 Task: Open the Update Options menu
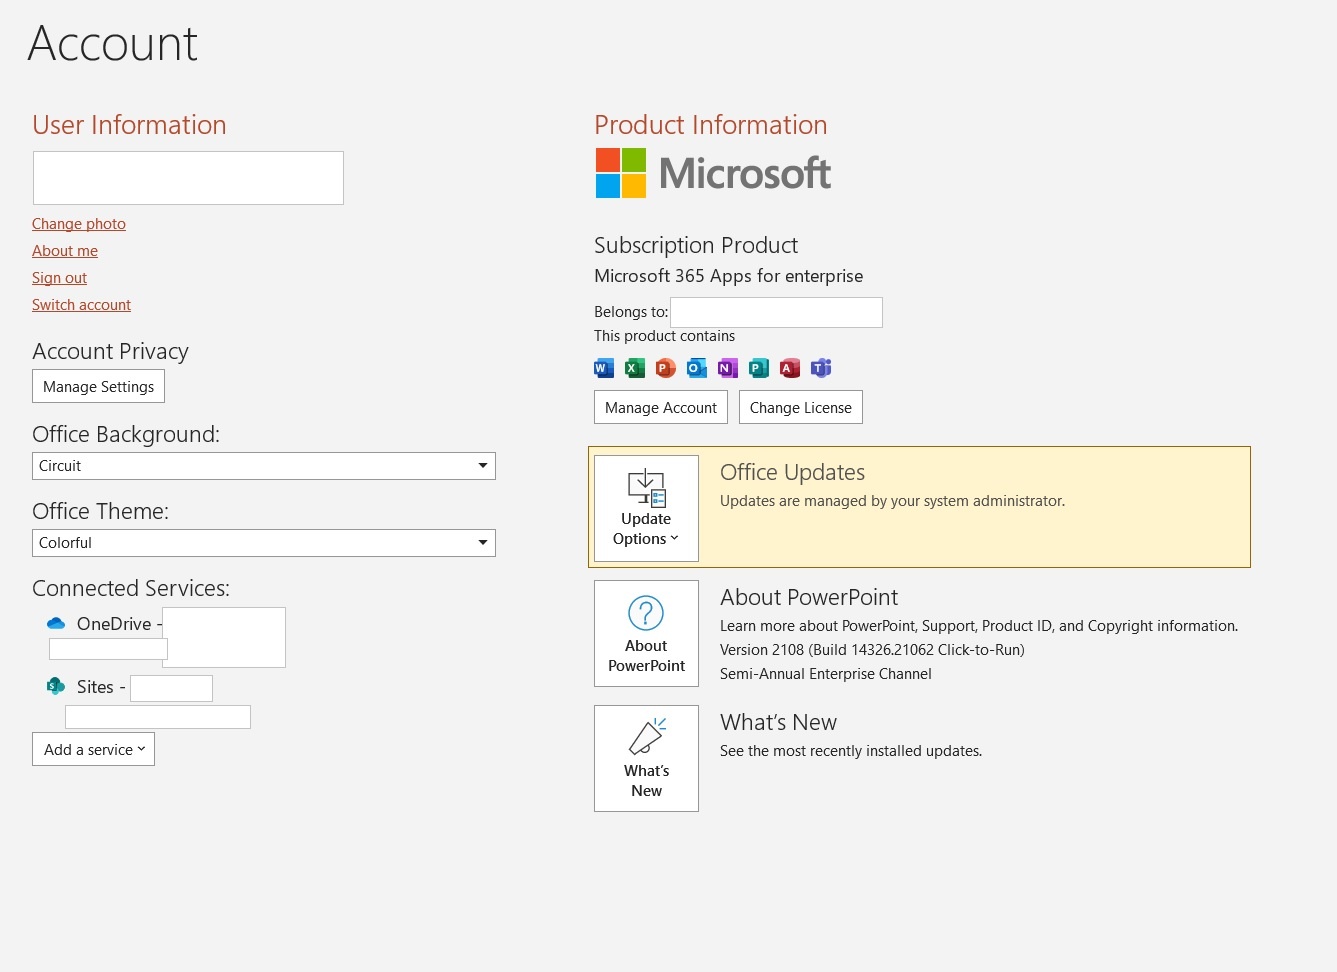(646, 508)
